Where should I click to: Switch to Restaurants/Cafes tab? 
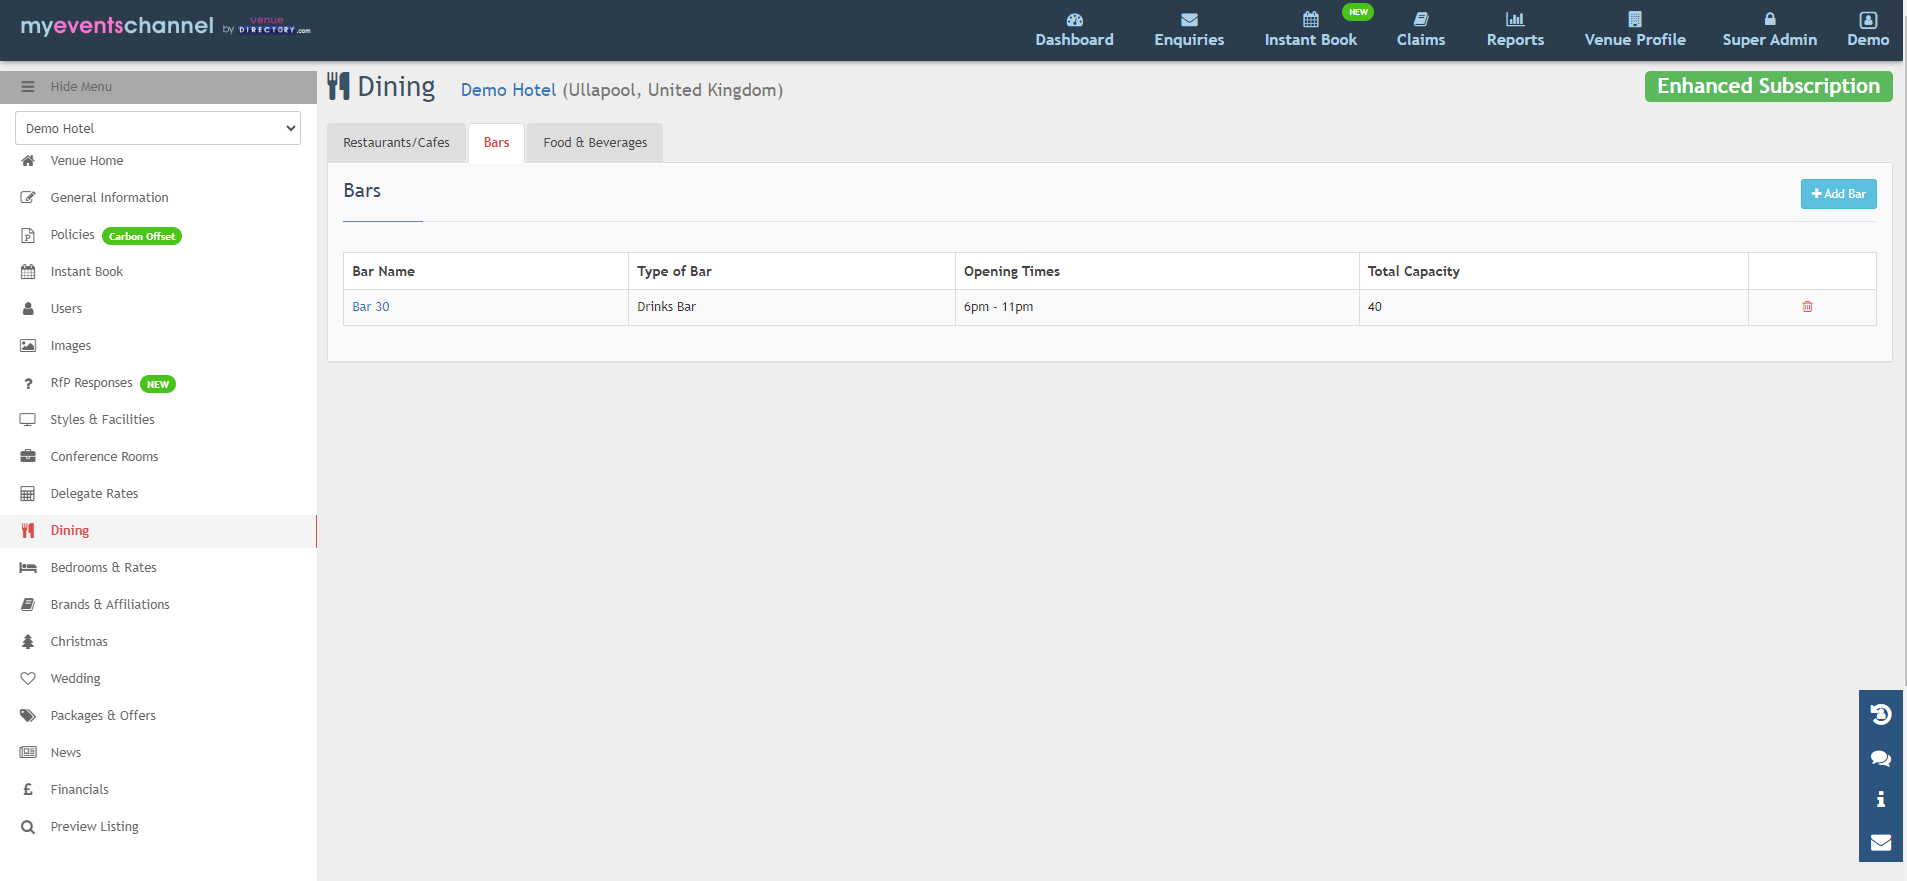396,143
